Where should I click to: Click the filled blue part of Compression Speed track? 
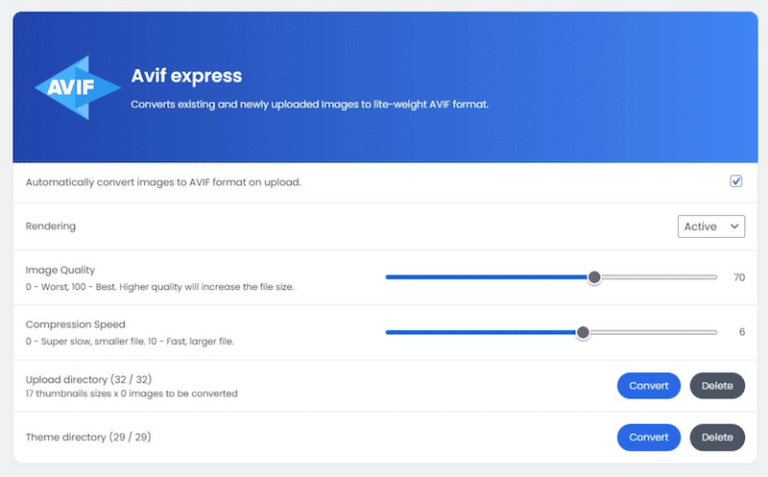pos(481,333)
